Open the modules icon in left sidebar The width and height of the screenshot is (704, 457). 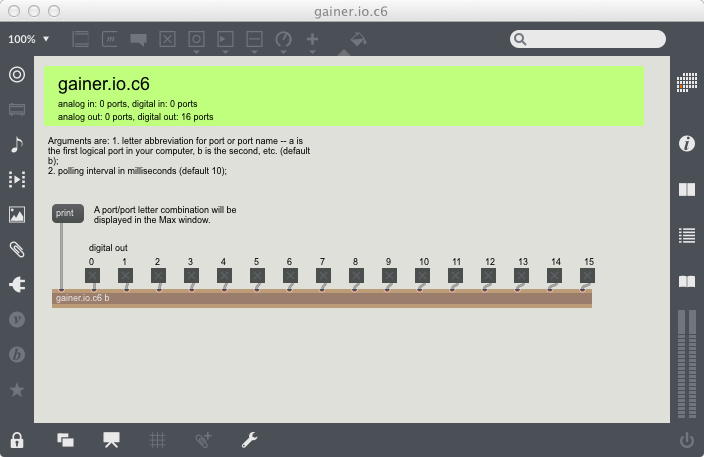tap(17, 110)
